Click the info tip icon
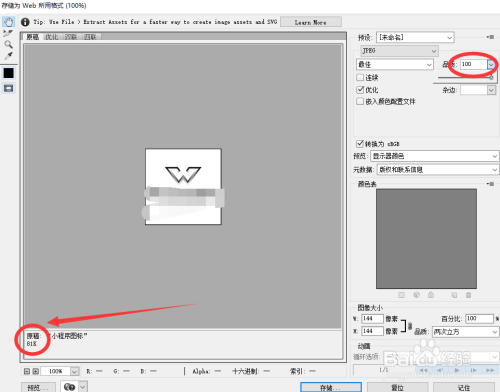This screenshot has height=392, width=500. (25, 22)
